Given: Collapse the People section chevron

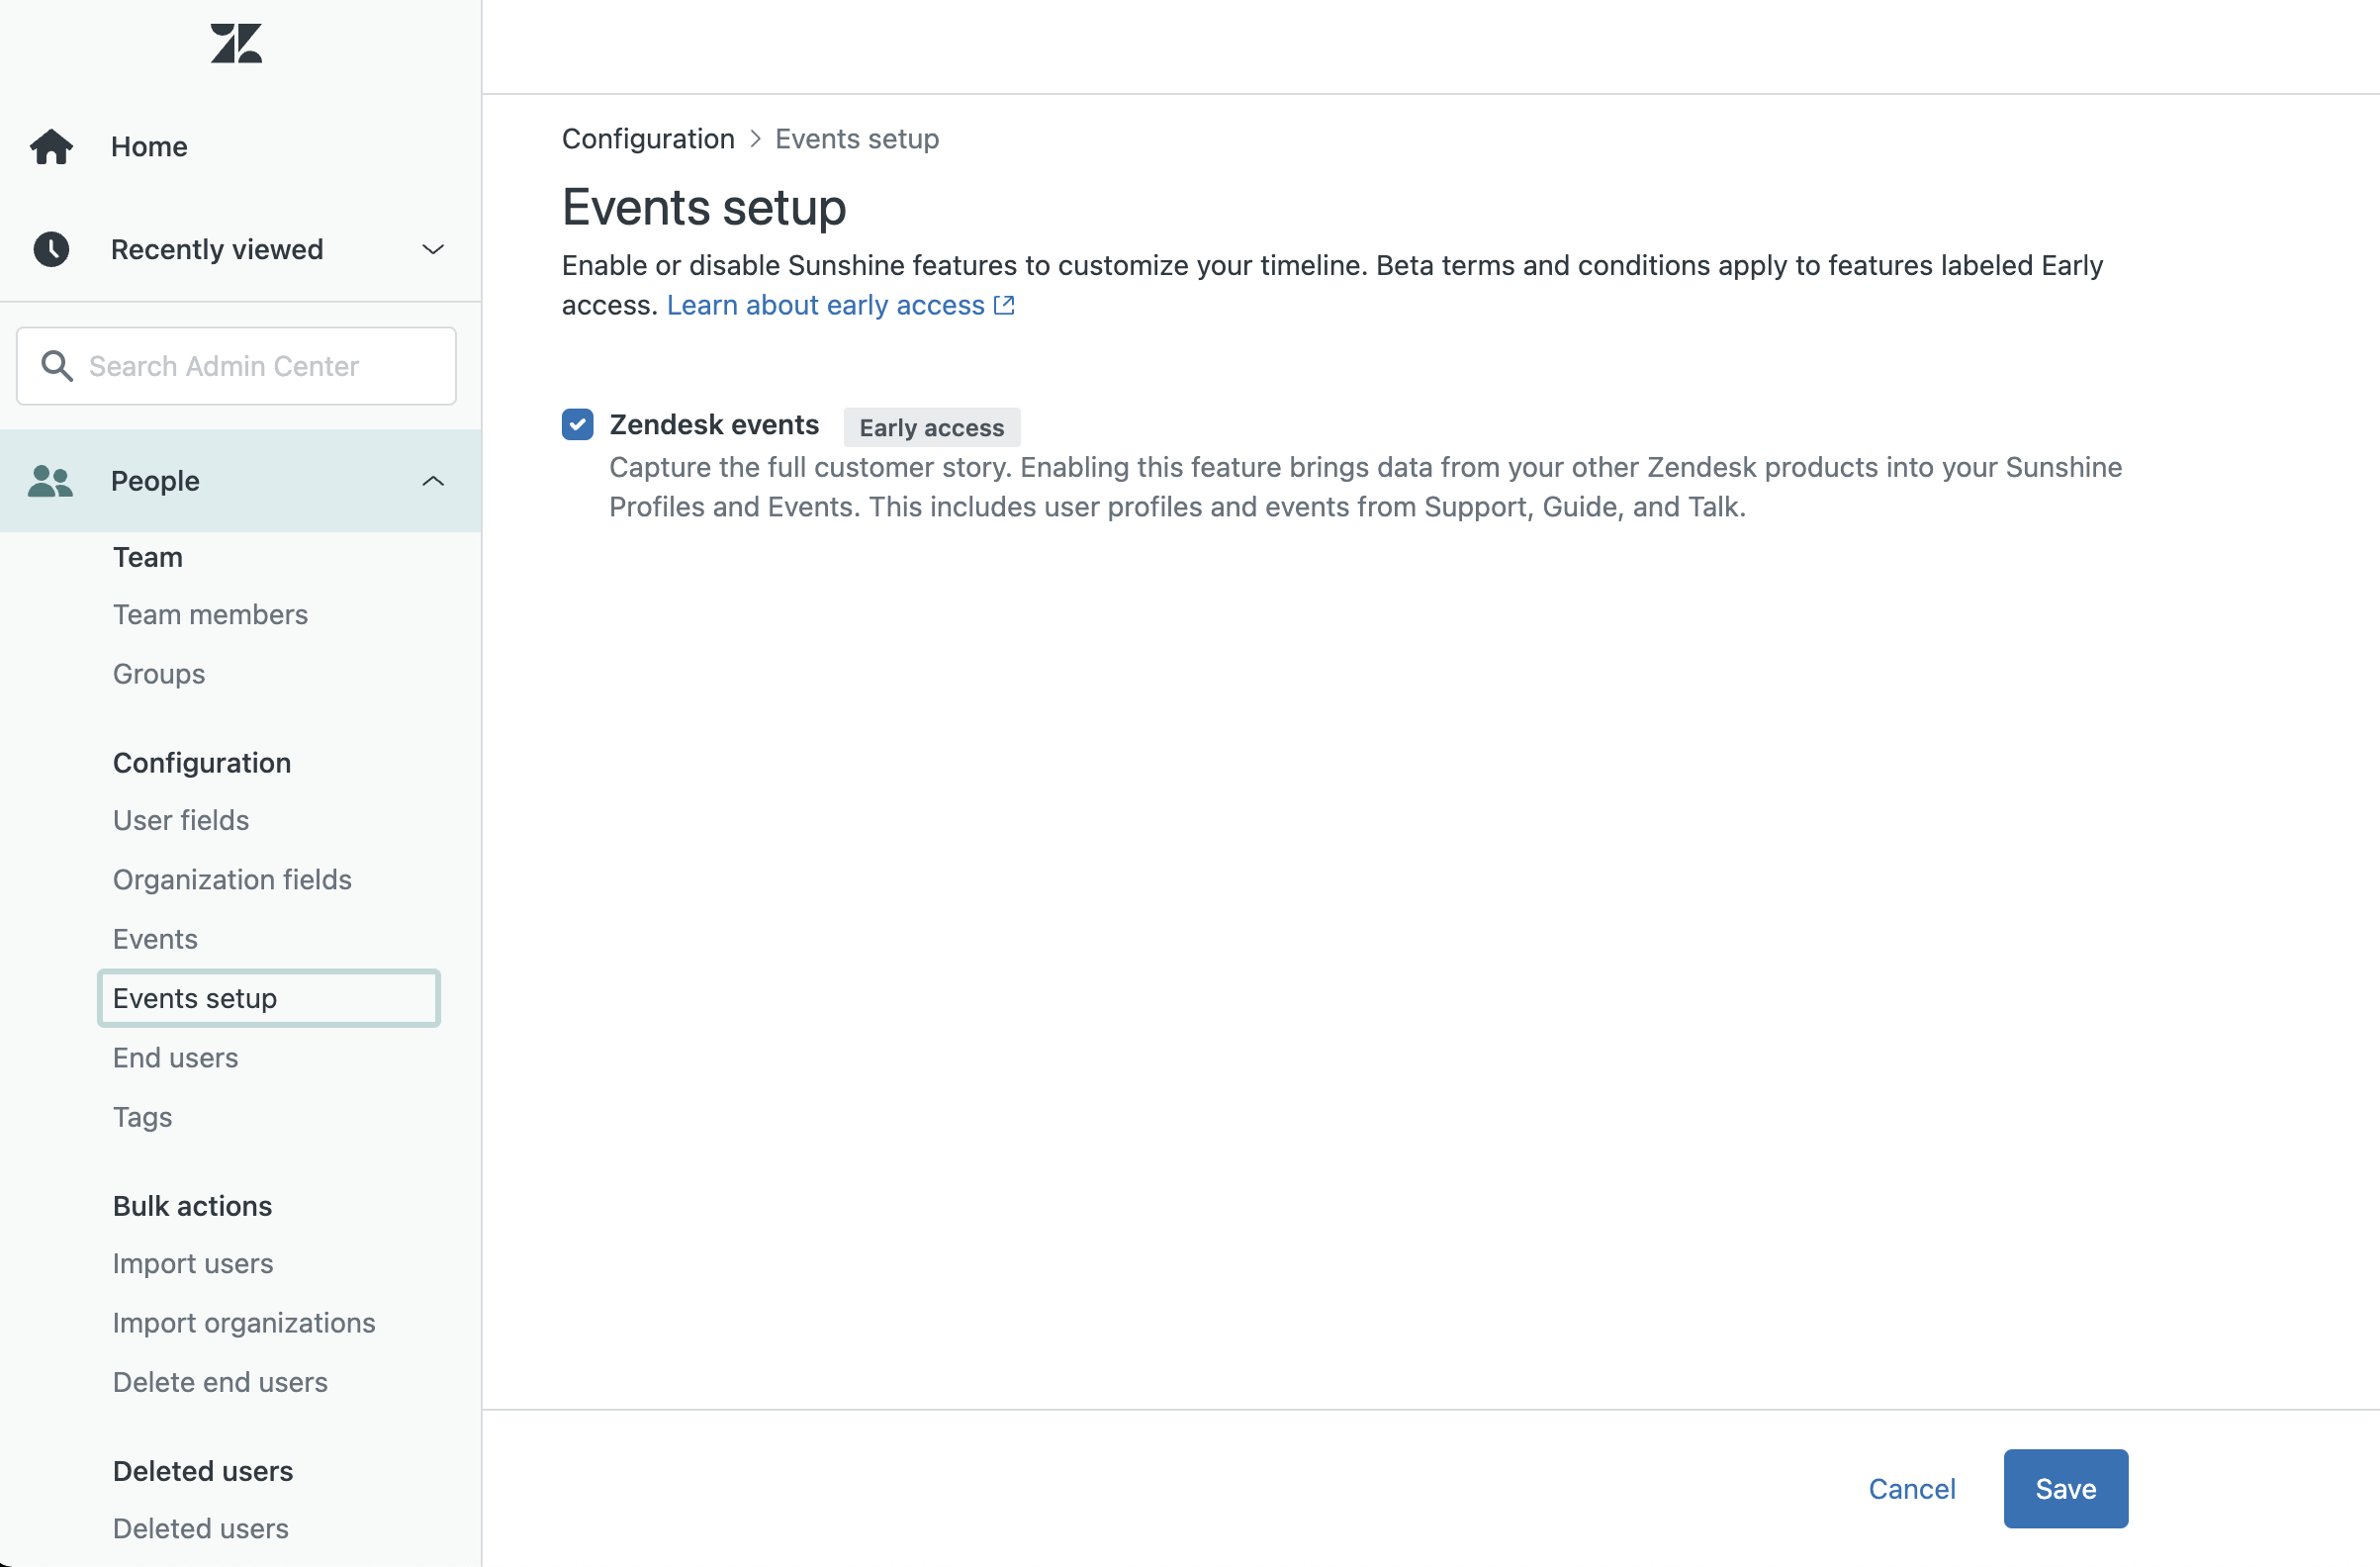Looking at the screenshot, I should pyautogui.click(x=433, y=481).
